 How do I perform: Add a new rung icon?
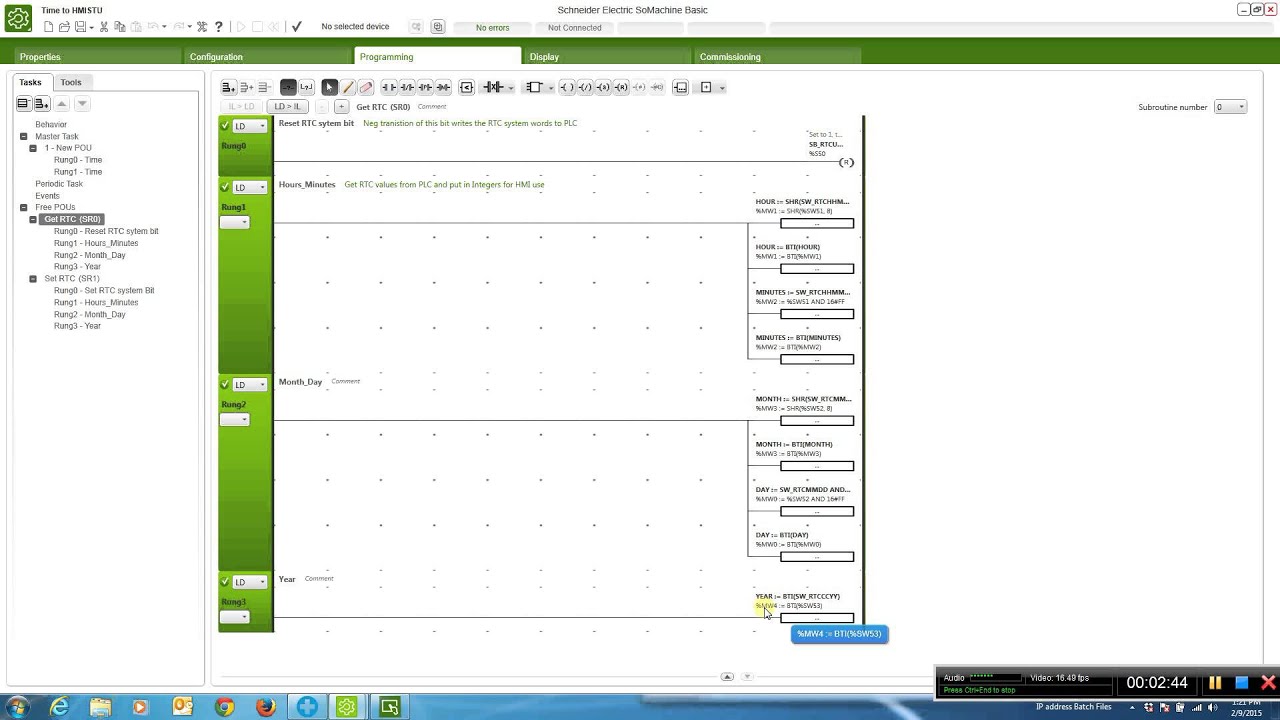228,87
